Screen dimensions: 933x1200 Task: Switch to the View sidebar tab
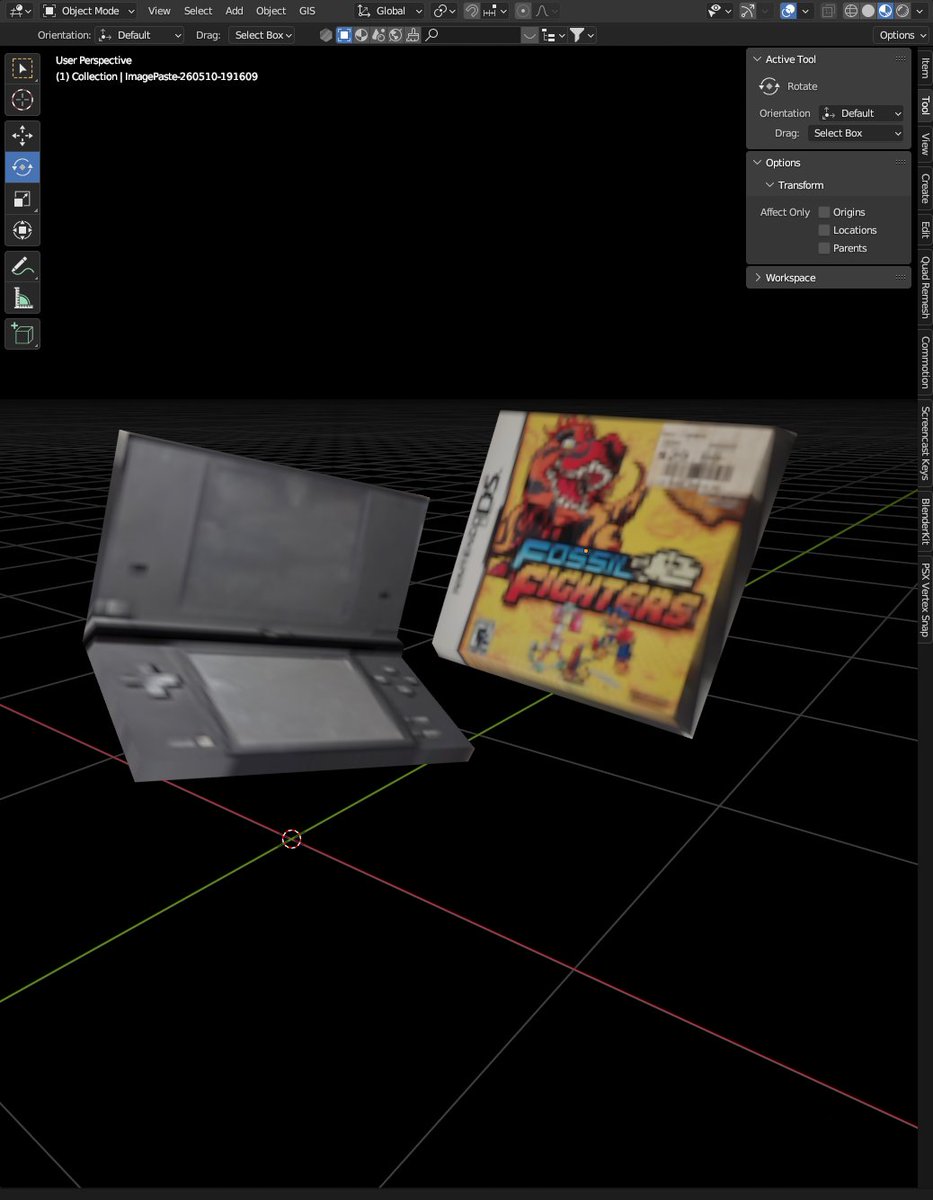pyautogui.click(x=925, y=144)
